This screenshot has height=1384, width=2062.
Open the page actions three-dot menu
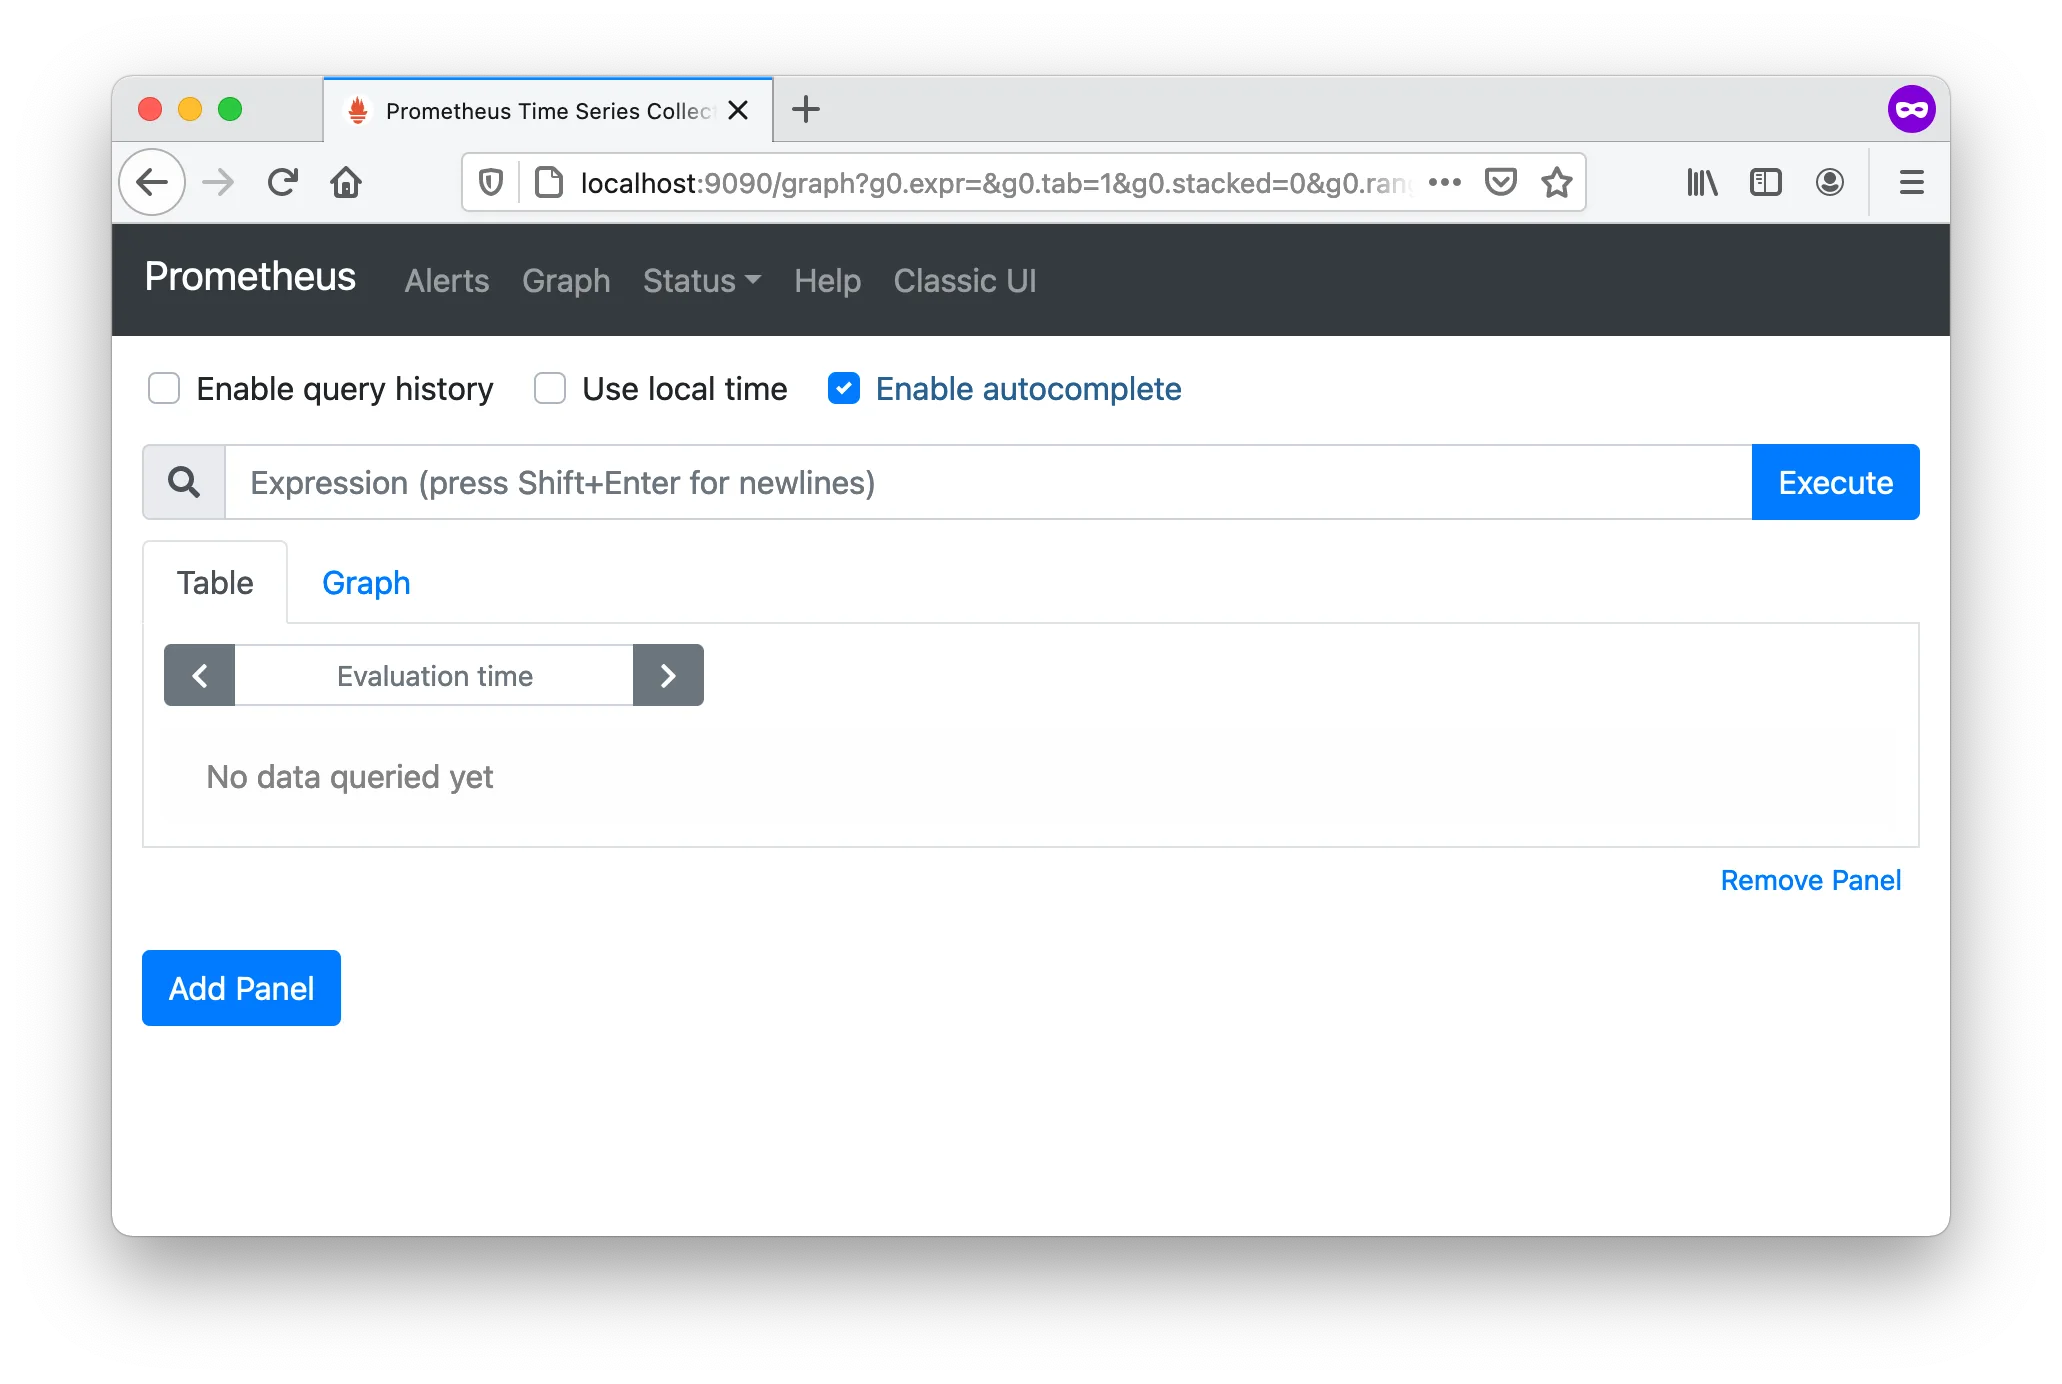tap(1444, 182)
